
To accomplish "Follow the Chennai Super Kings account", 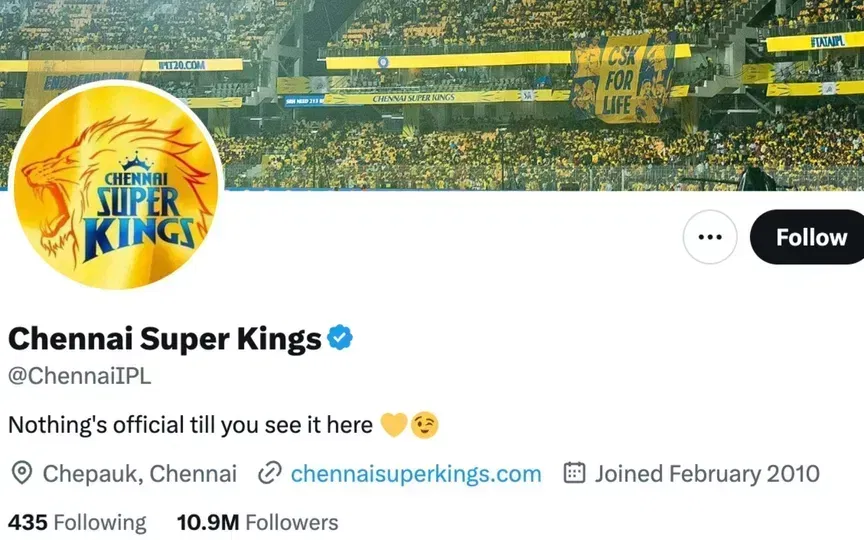I will [810, 238].
